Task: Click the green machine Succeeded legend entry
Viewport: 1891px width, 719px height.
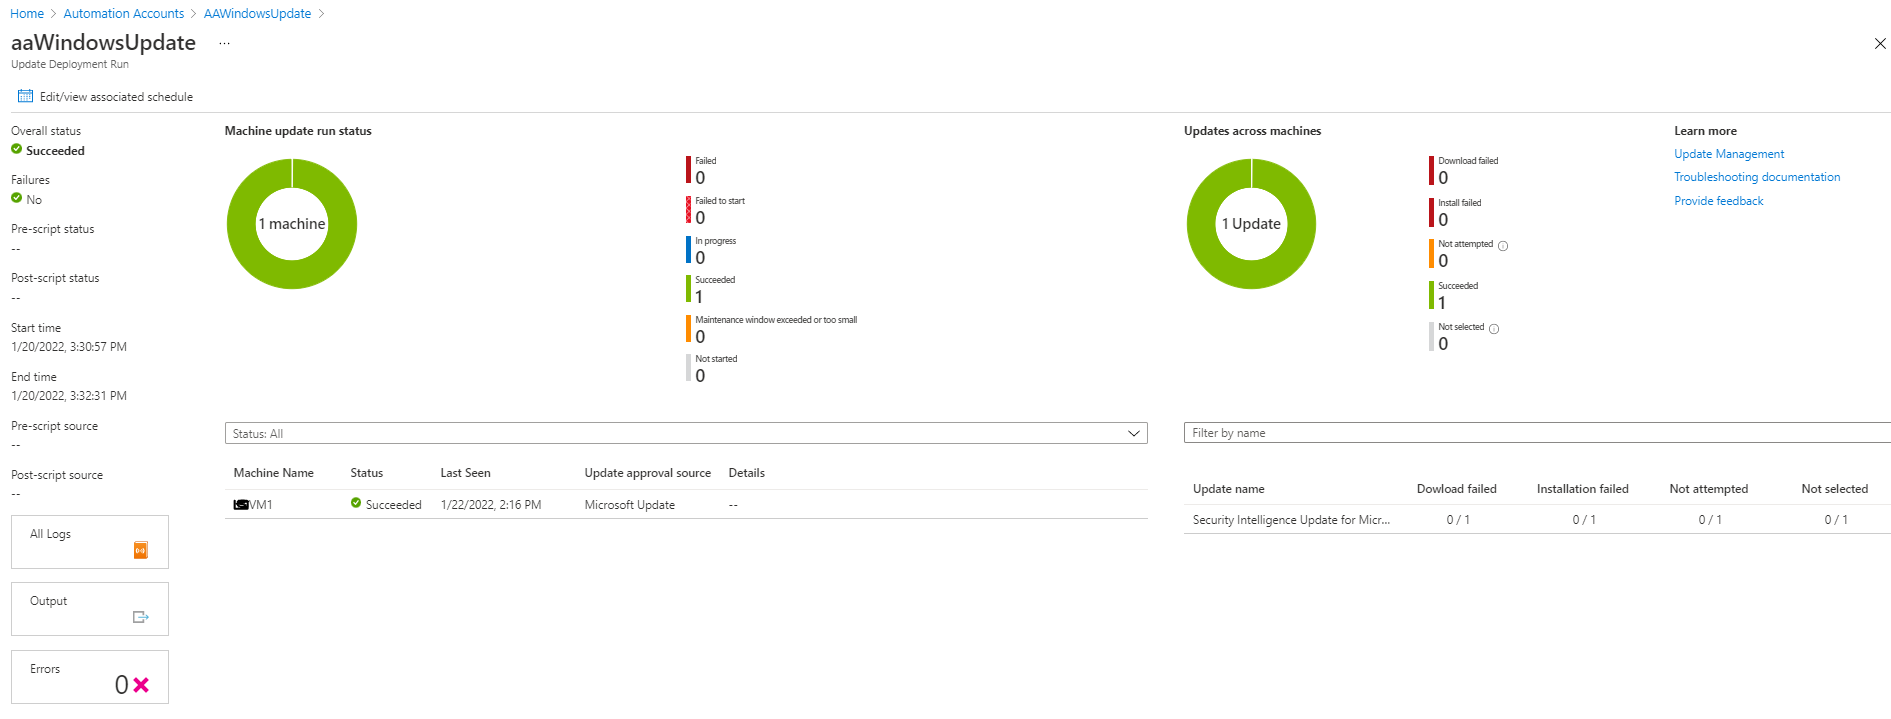Action: point(711,289)
